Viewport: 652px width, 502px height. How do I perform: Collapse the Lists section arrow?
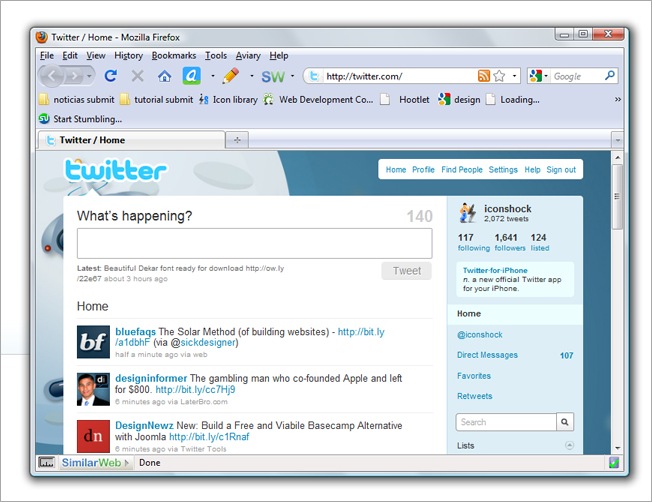[569, 445]
